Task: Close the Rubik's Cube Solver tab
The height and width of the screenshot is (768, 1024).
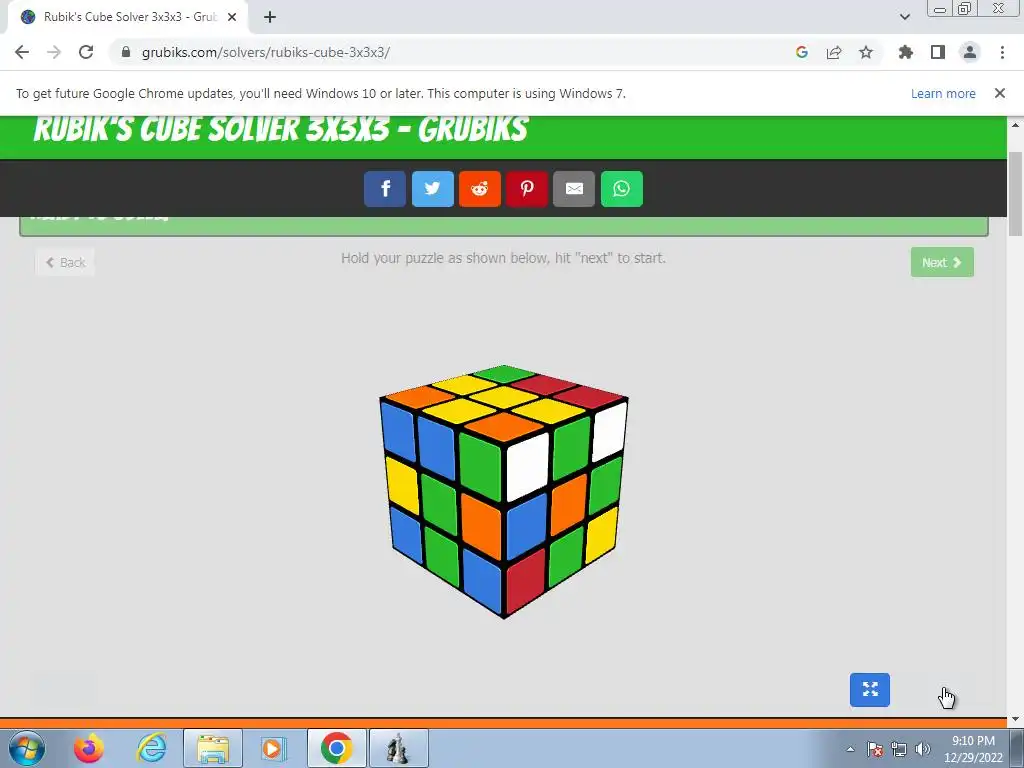Action: pos(232,17)
